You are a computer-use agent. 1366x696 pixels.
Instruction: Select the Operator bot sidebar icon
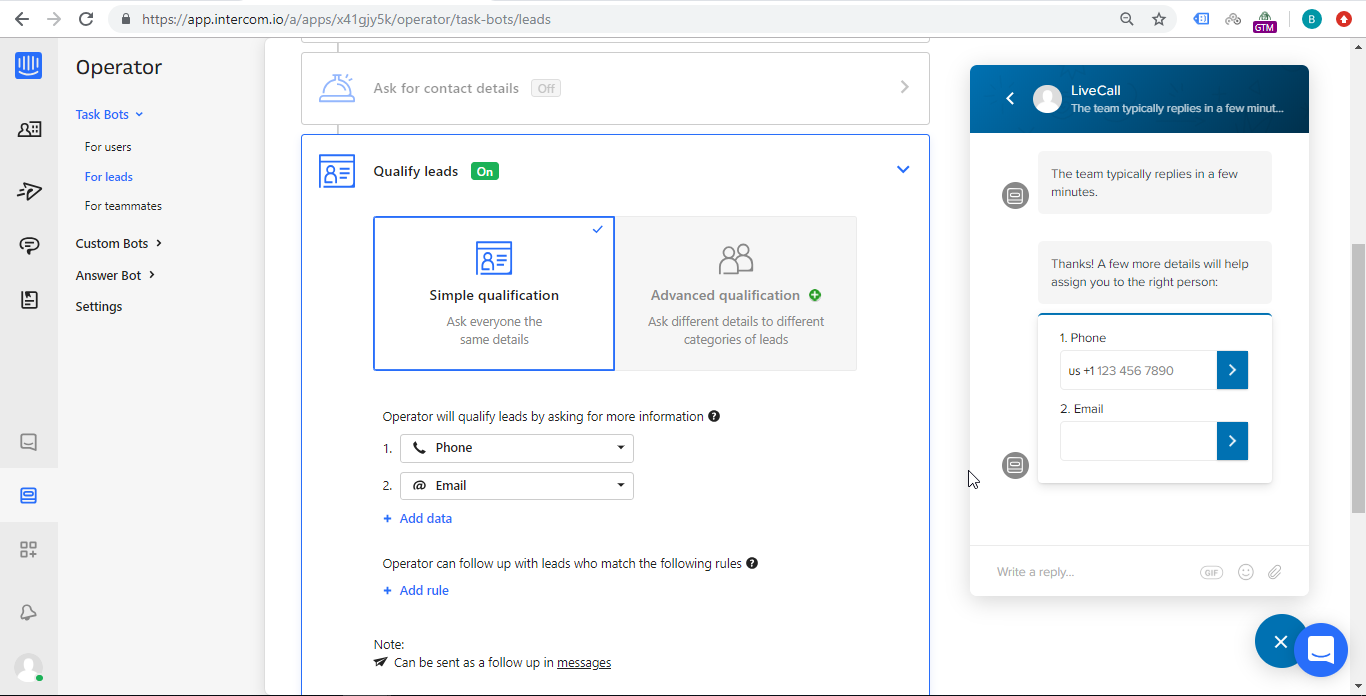29,495
